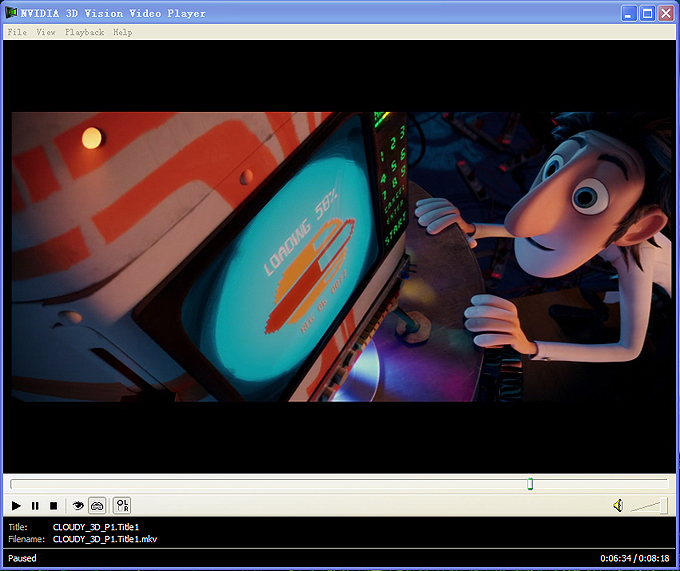Click the Paused status text
Viewport: 680px width, 571px height.
[x=22, y=558]
